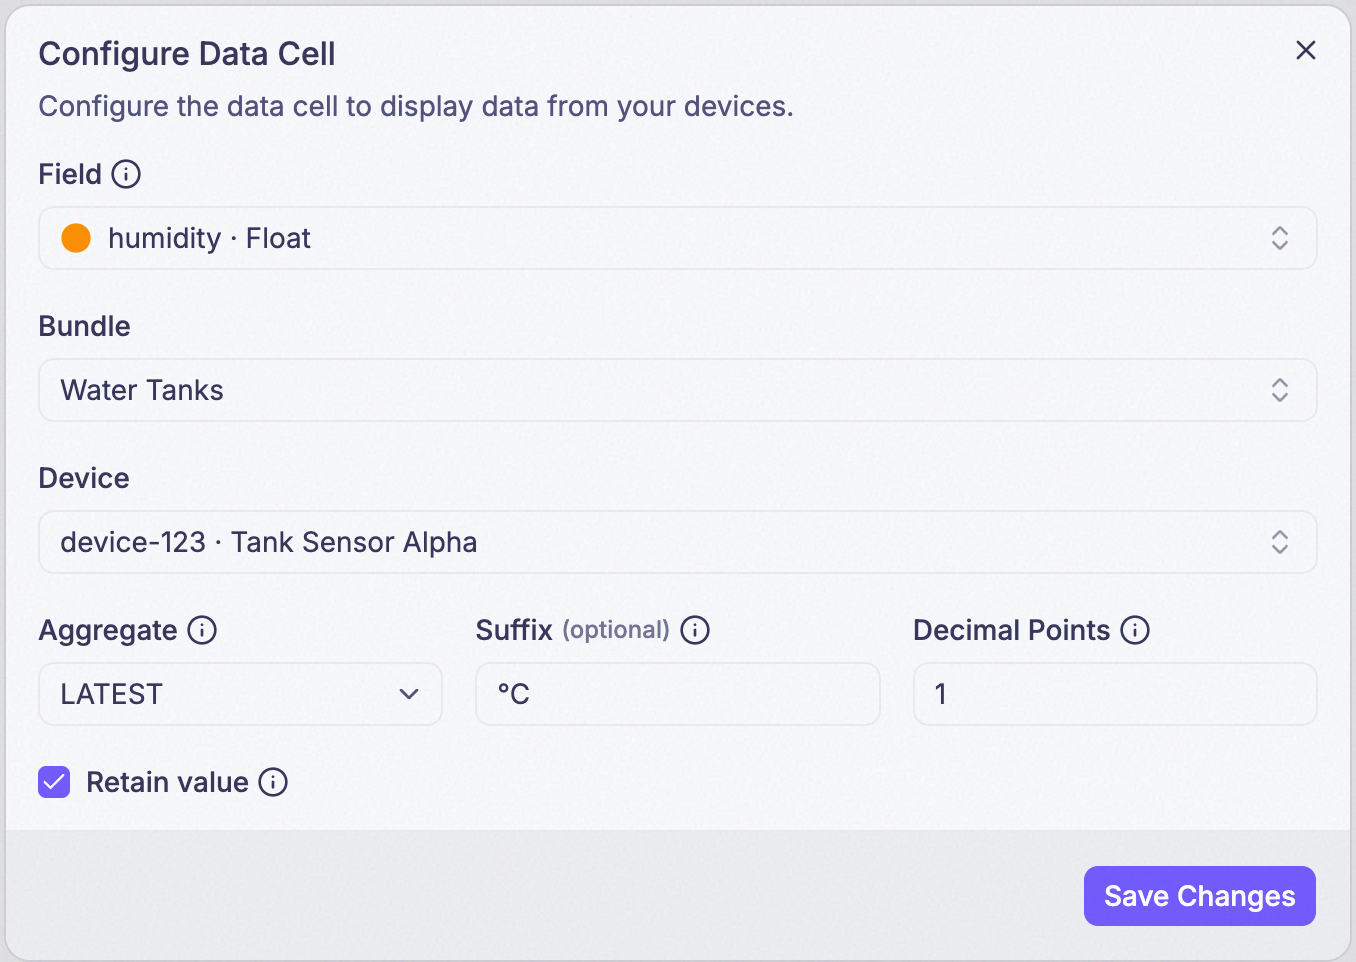Click the Retain value info icon
The image size is (1356, 962).
(273, 782)
